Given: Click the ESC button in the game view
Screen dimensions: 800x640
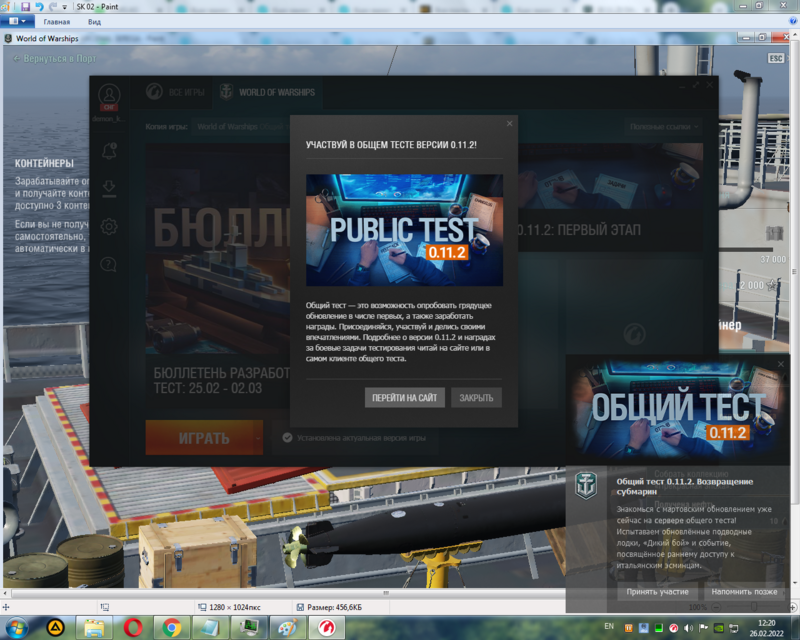Looking at the screenshot, I should (x=776, y=58).
